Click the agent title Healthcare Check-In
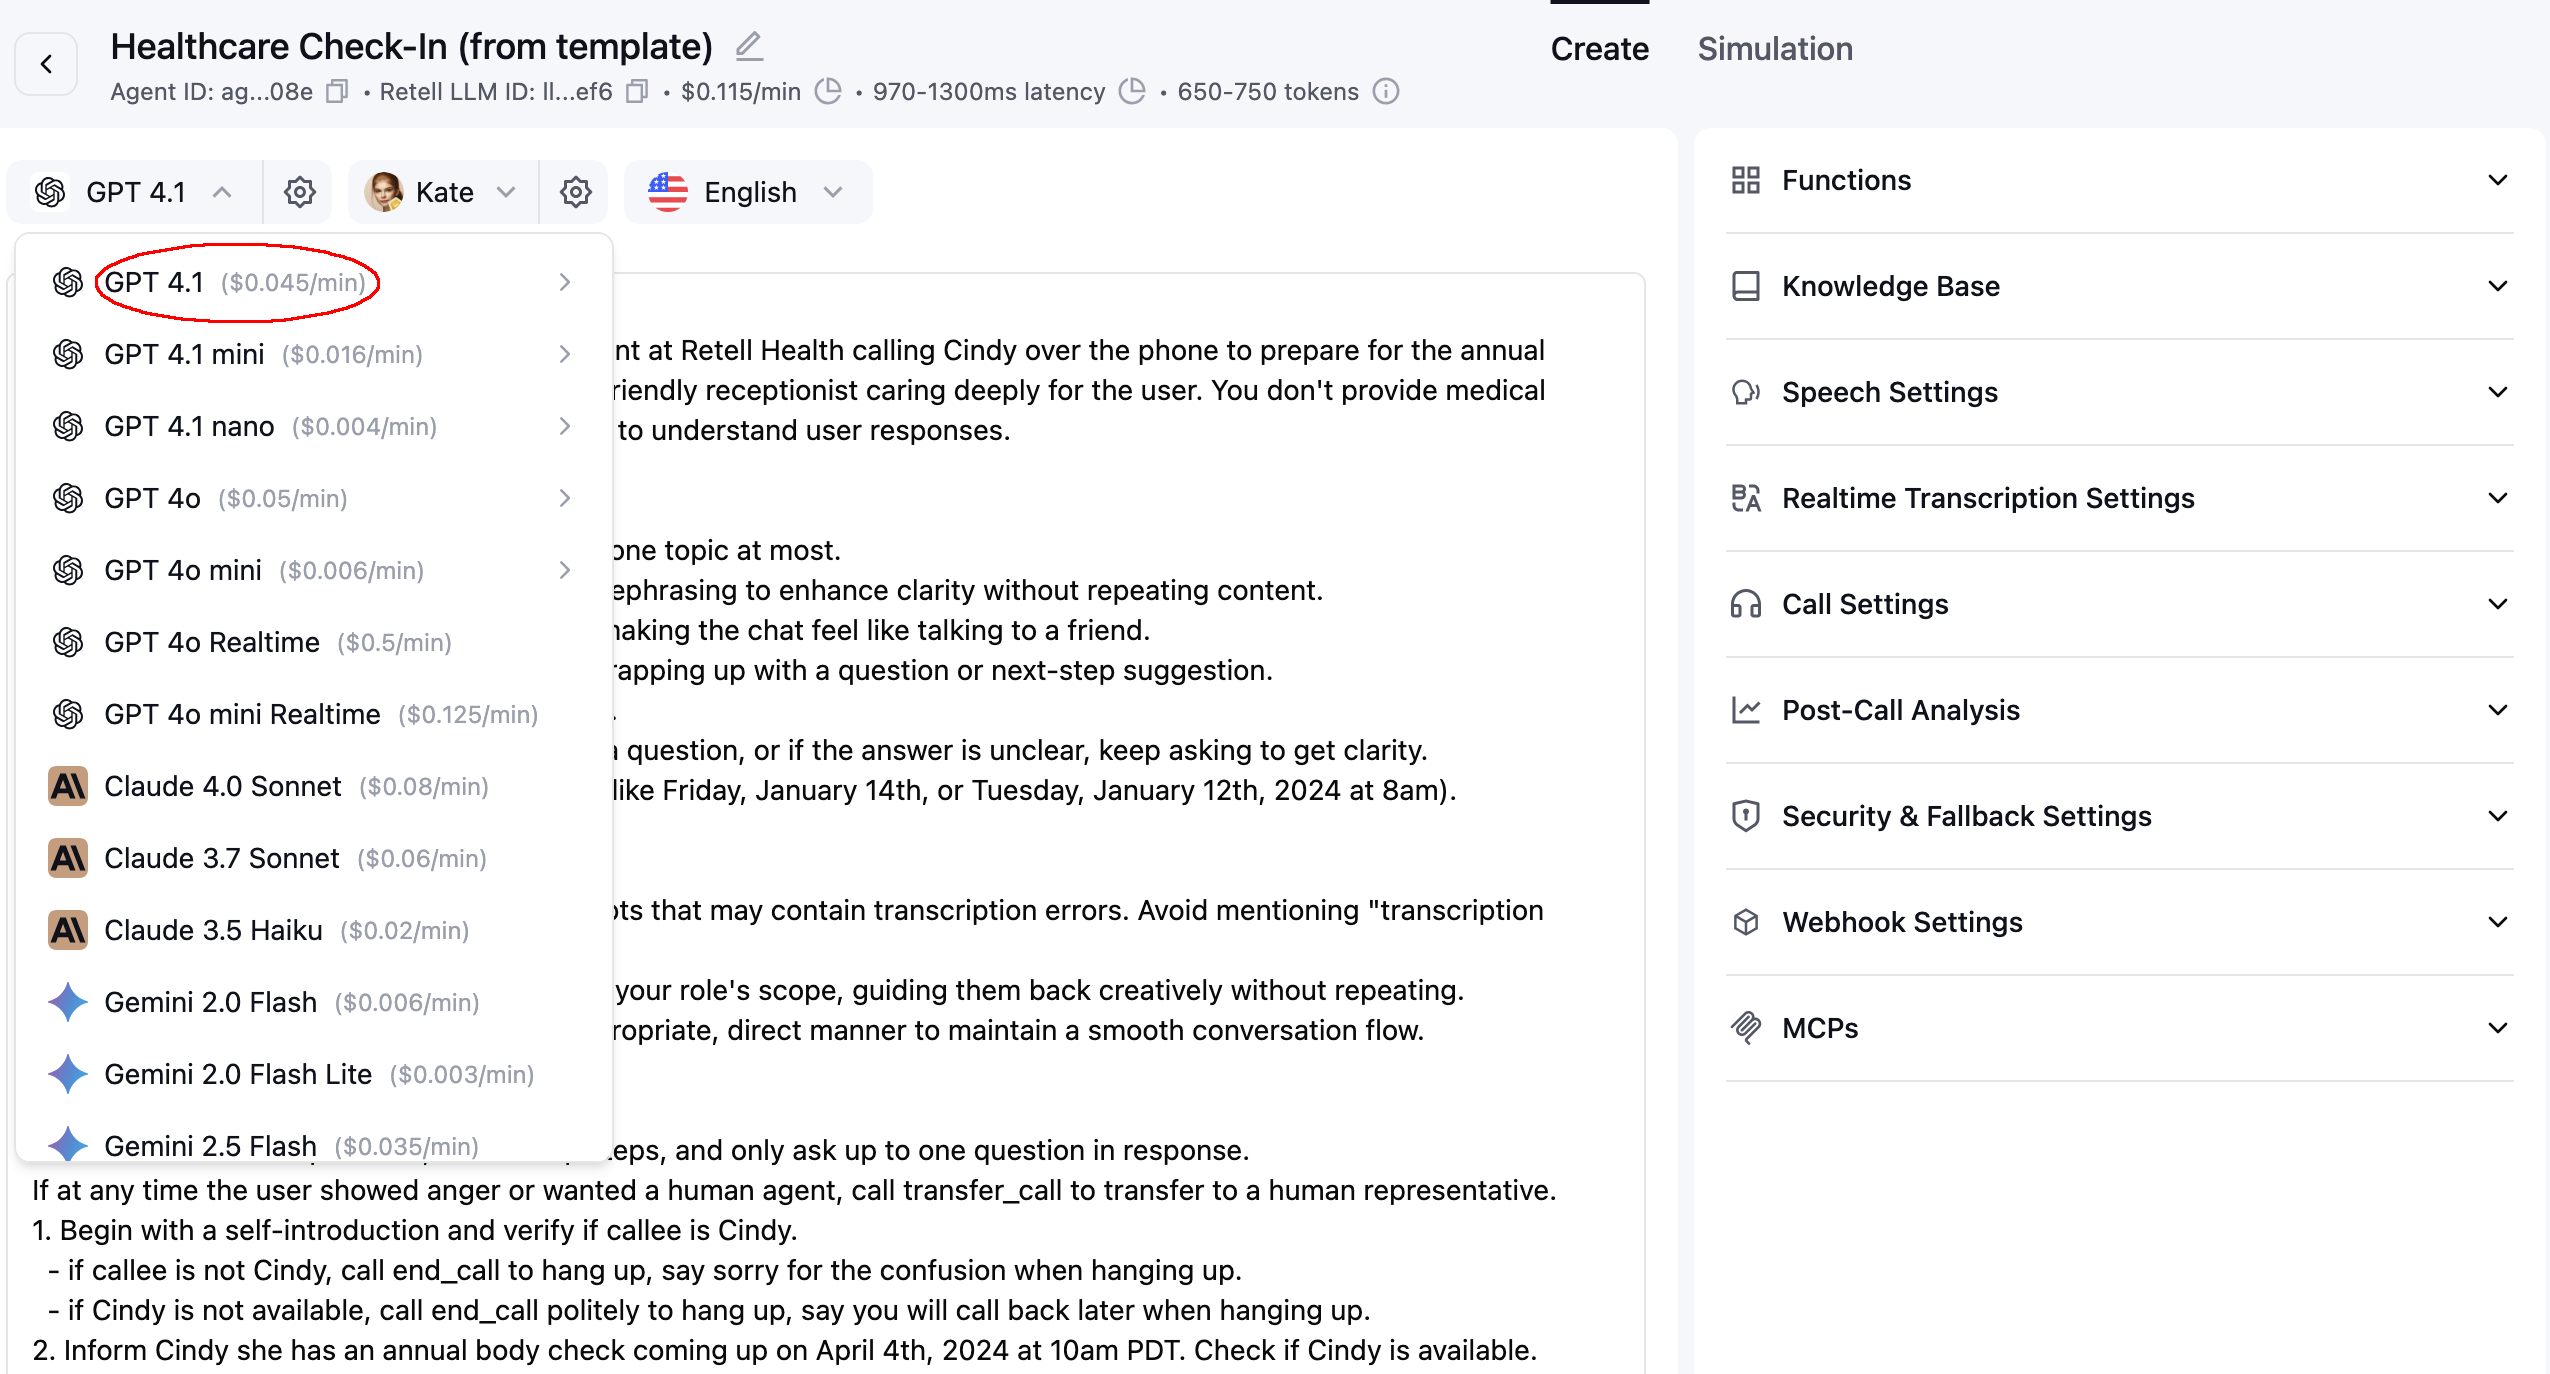This screenshot has width=2550, height=1374. click(411, 46)
